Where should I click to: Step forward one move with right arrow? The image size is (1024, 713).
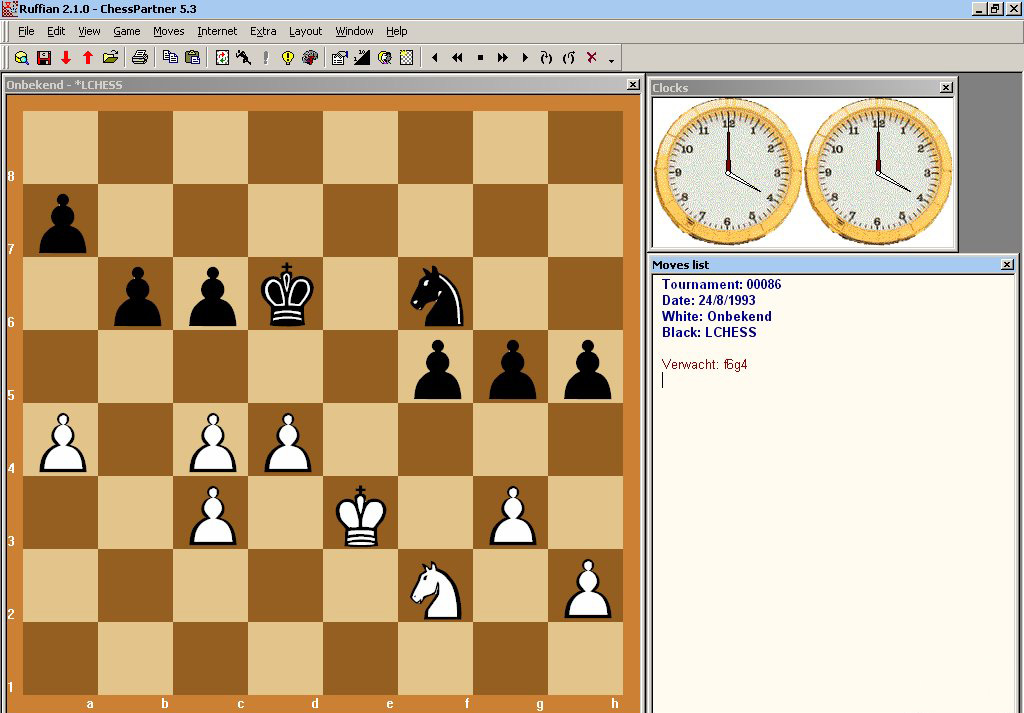[x=525, y=58]
